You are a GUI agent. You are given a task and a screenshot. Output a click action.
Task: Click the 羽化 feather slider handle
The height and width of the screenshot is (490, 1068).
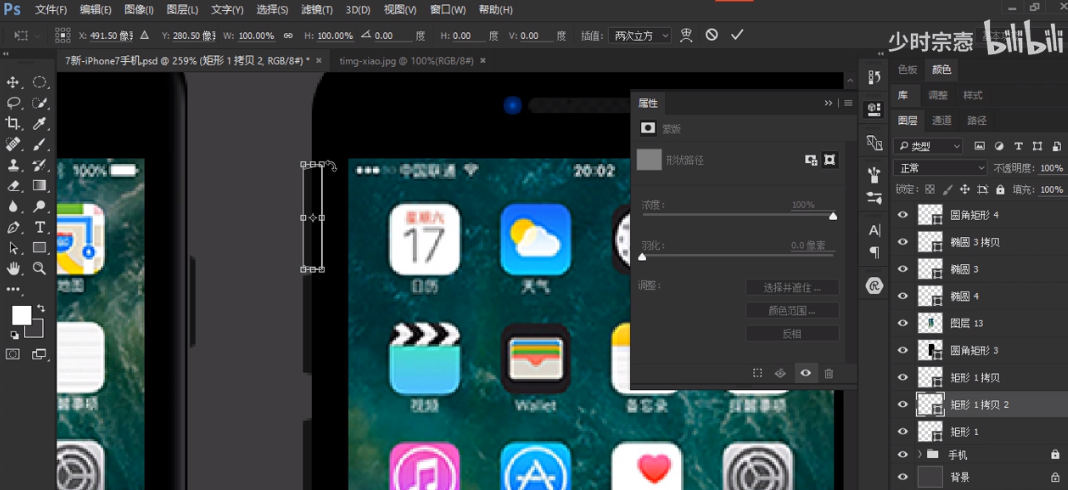[642, 257]
